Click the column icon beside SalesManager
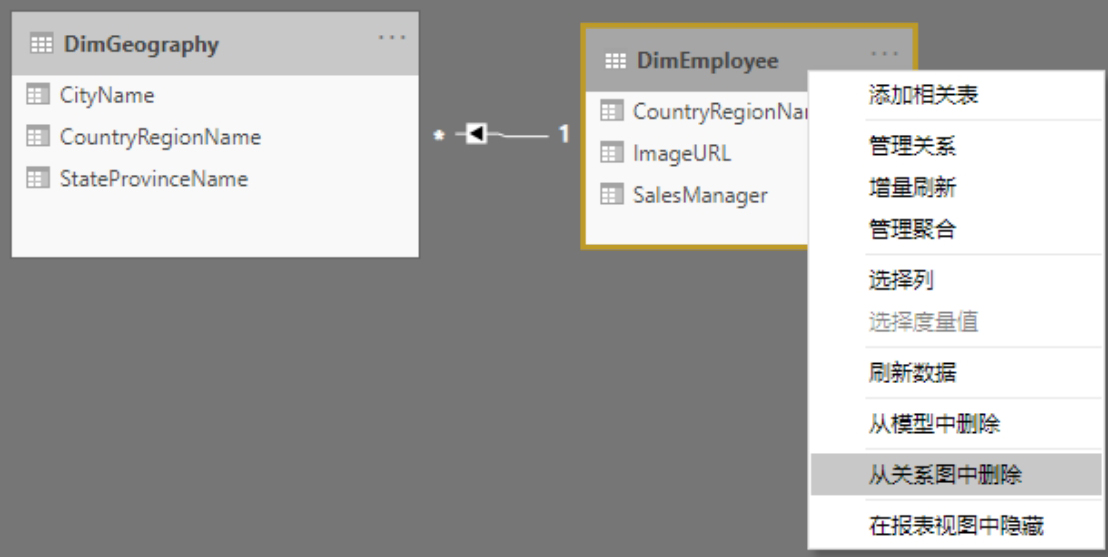This screenshot has width=1108, height=557. tap(612, 195)
